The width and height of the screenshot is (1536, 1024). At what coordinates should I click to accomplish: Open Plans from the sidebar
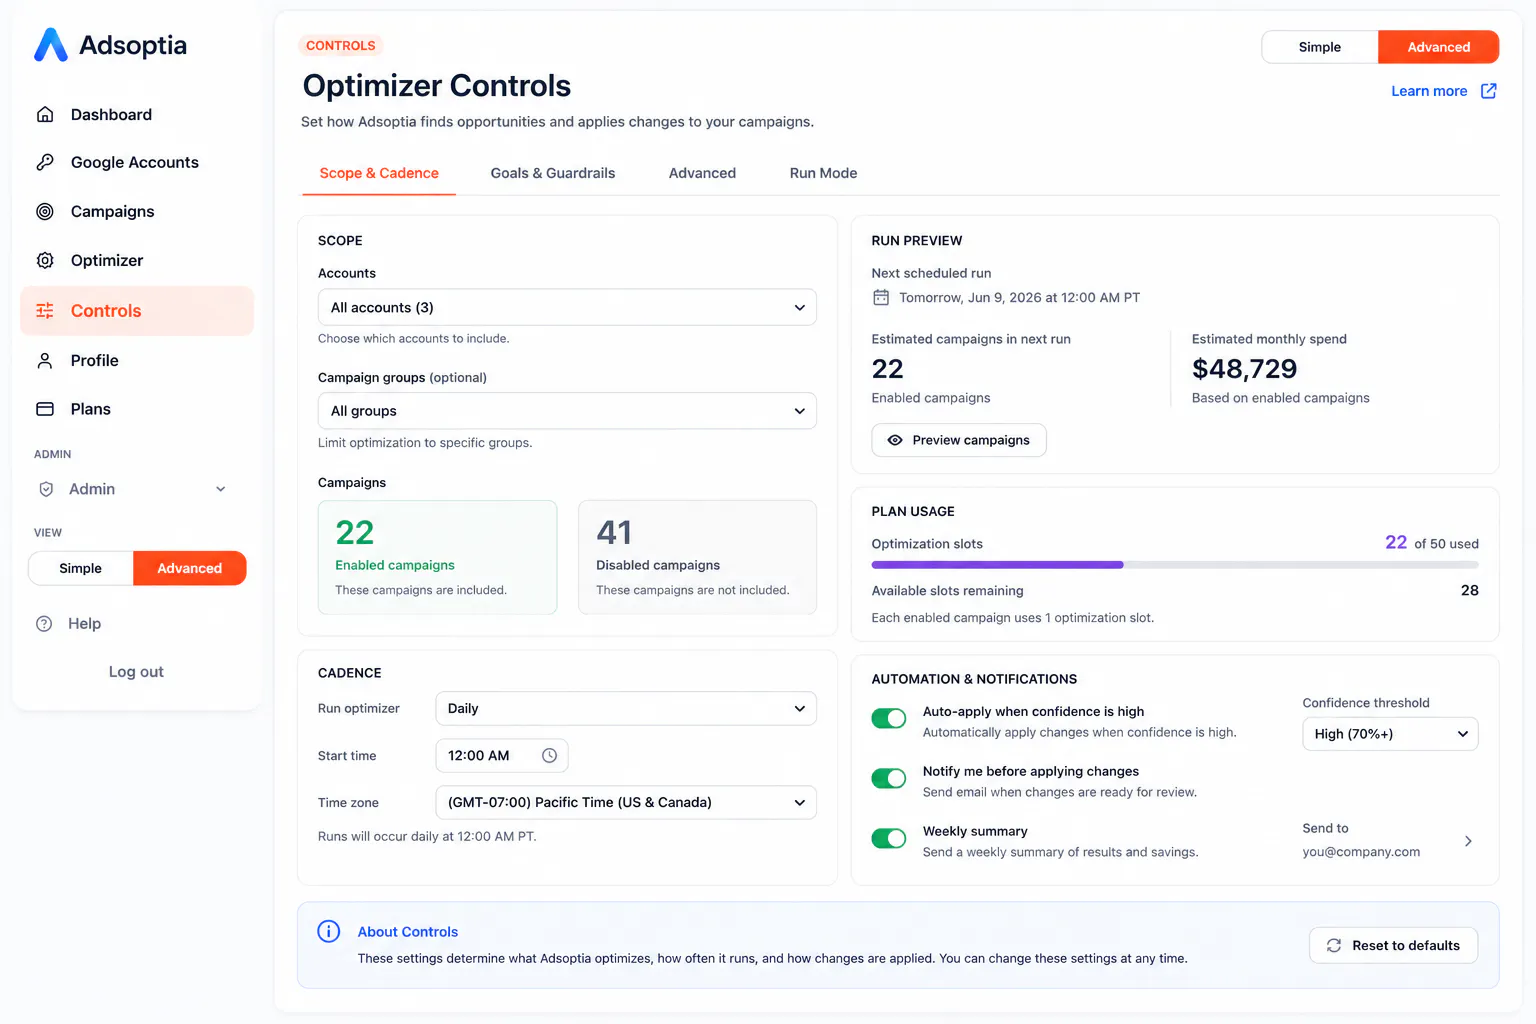pyautogui.click(x=137, y=409)
